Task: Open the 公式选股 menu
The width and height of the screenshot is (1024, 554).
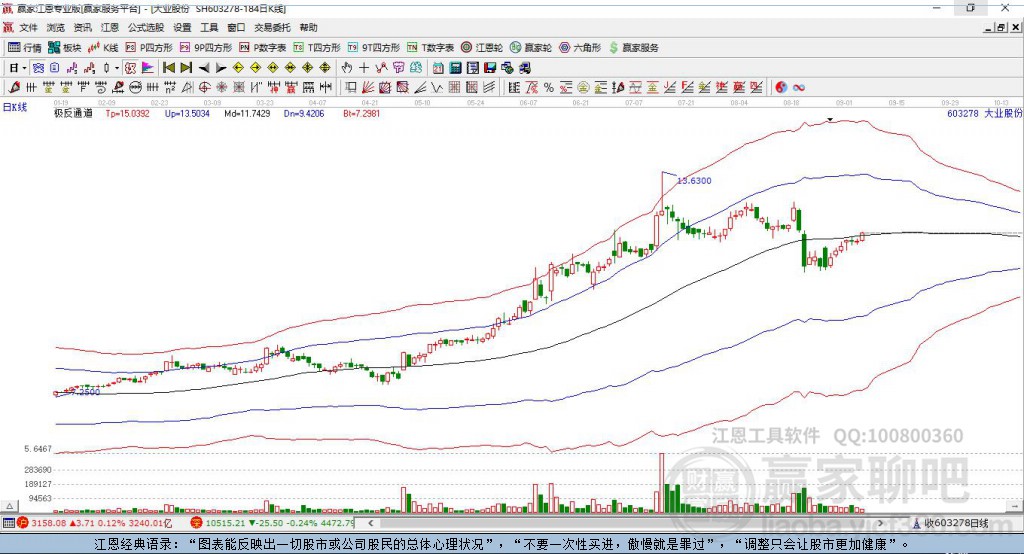Action: coord(146,27)
